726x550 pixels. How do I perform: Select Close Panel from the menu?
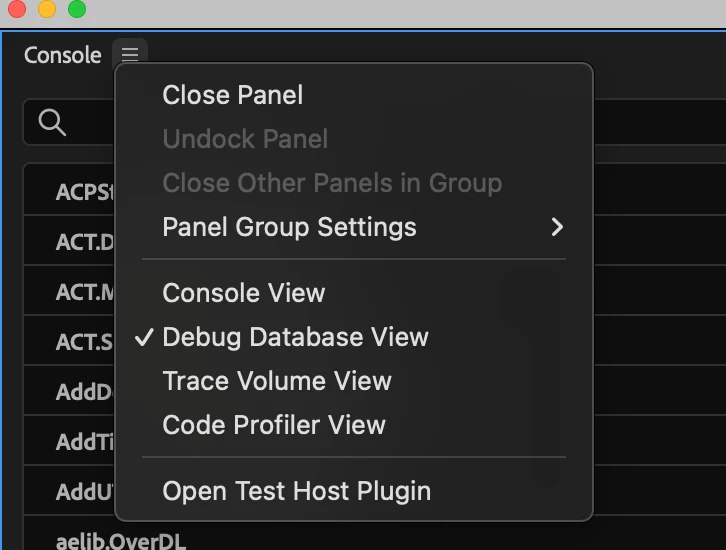[232, 96]
